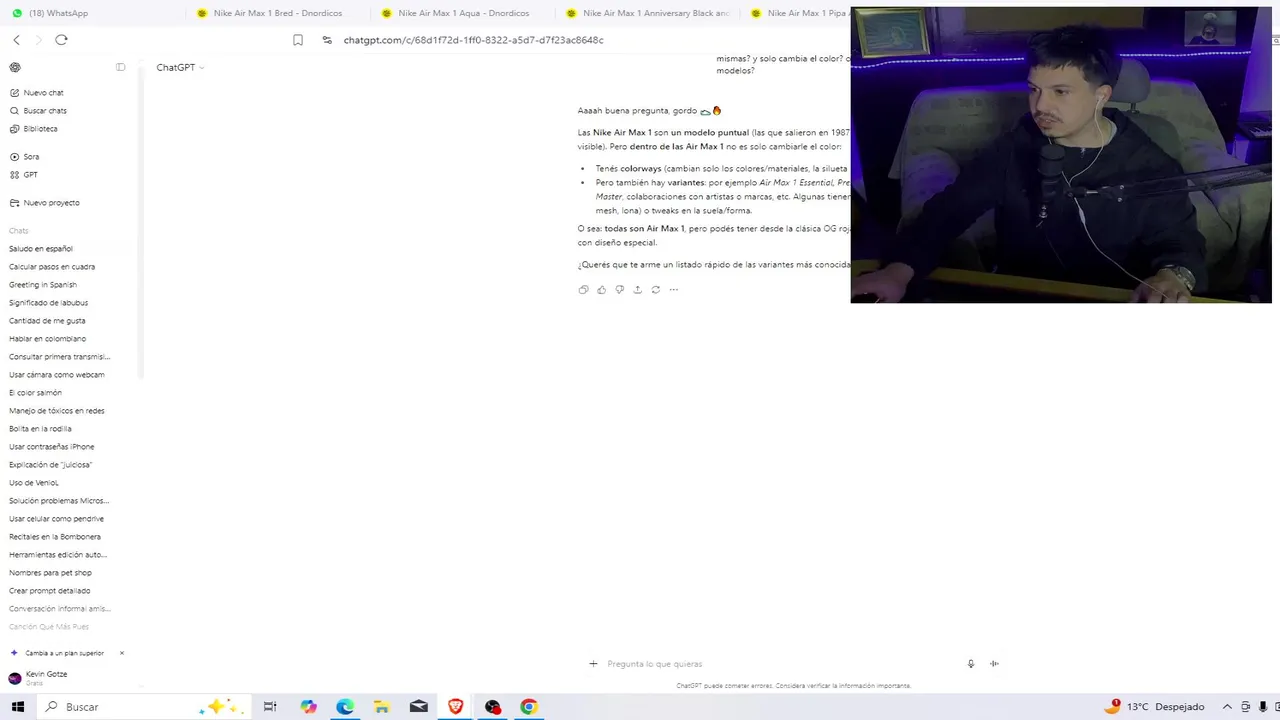Viewport: 1280px width, 720px height.
Task: Open chat 'Significado de labubus'
Action: [x=48, y=303]
